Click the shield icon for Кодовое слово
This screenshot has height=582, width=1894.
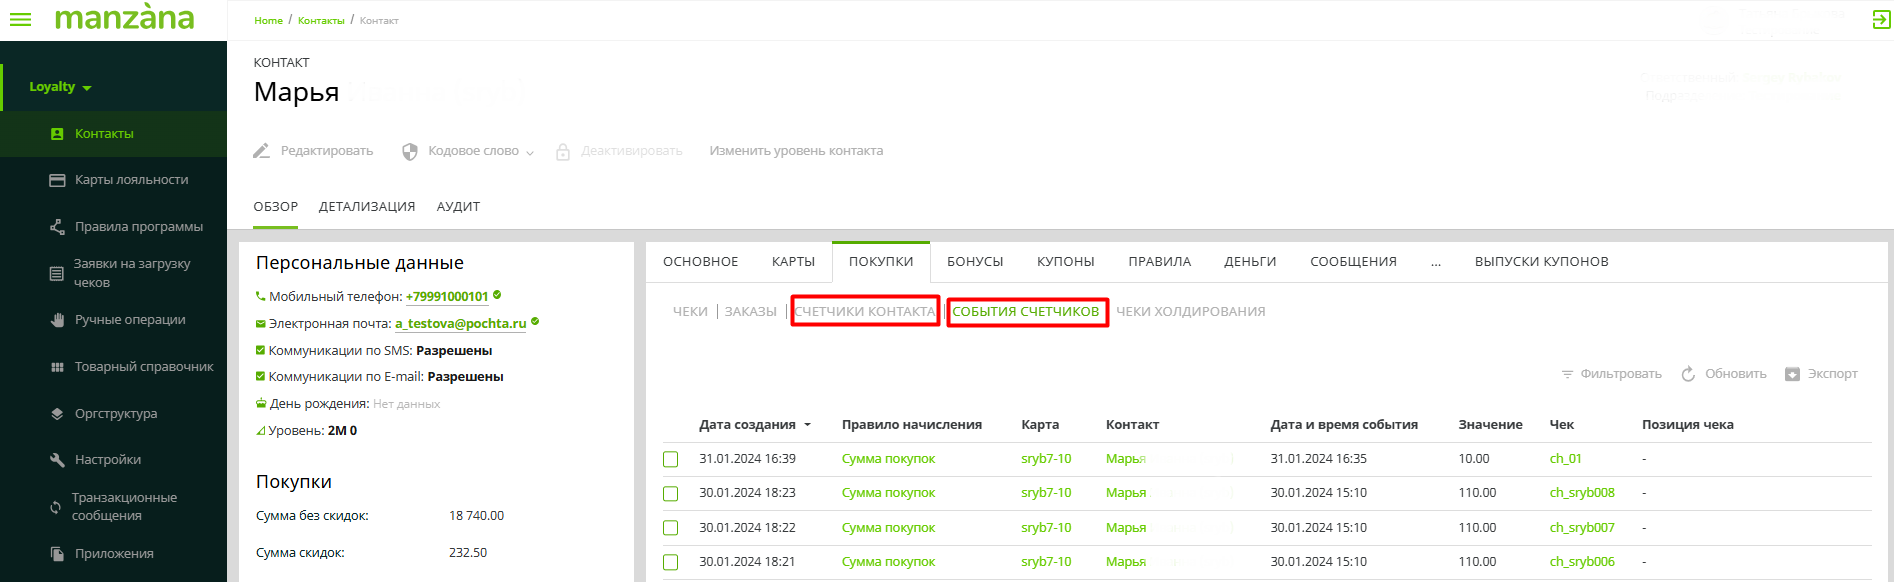click(410, 151)
